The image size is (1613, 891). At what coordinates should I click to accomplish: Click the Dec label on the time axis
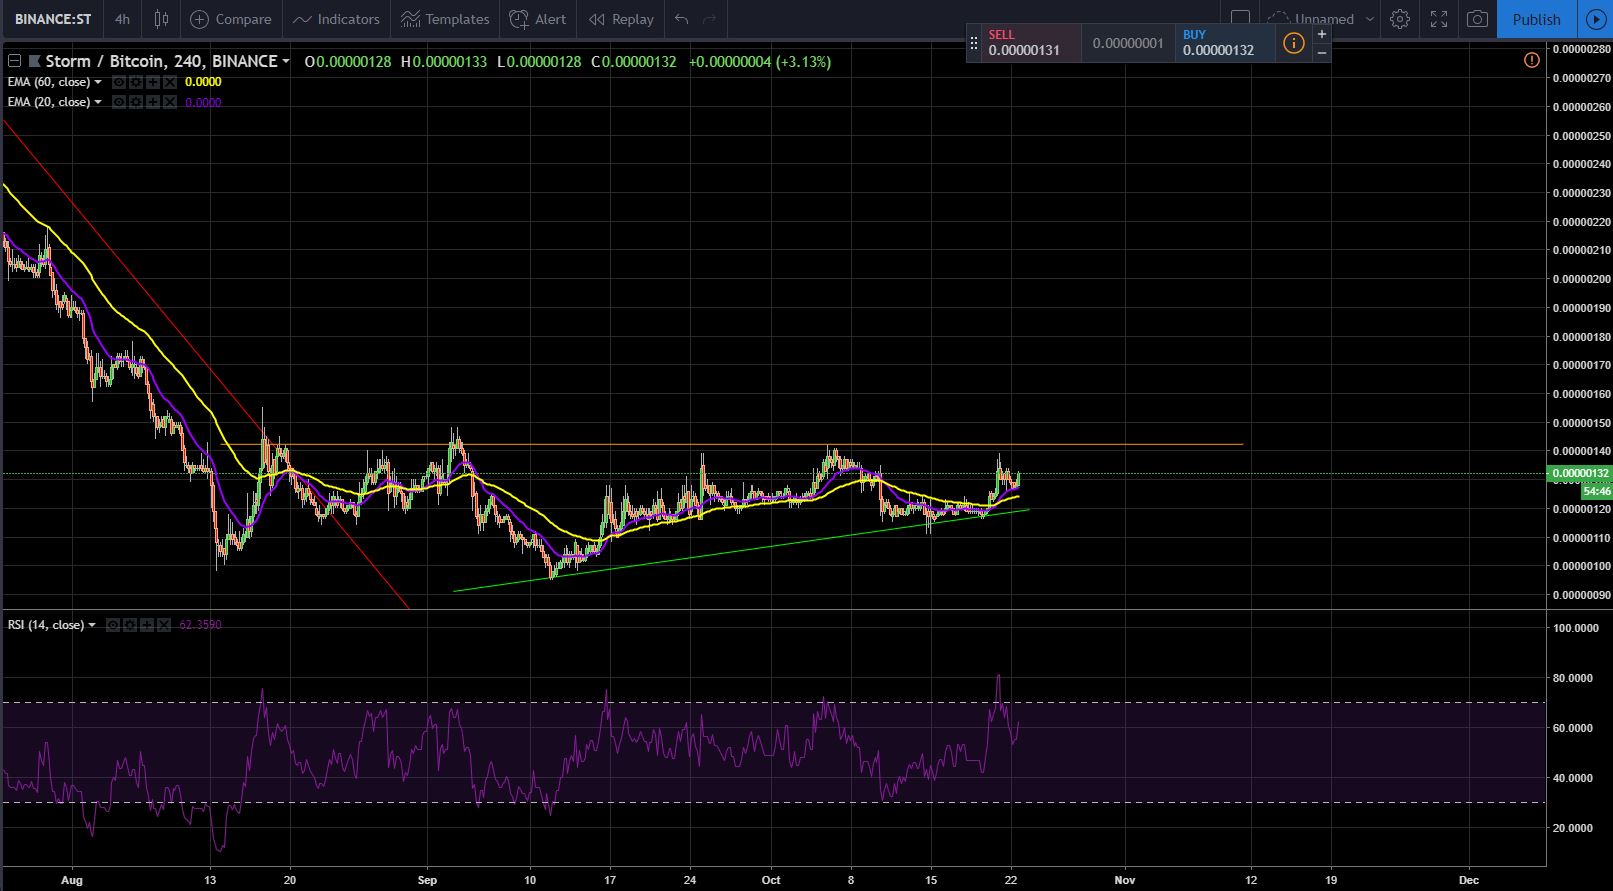[1469, 881]
